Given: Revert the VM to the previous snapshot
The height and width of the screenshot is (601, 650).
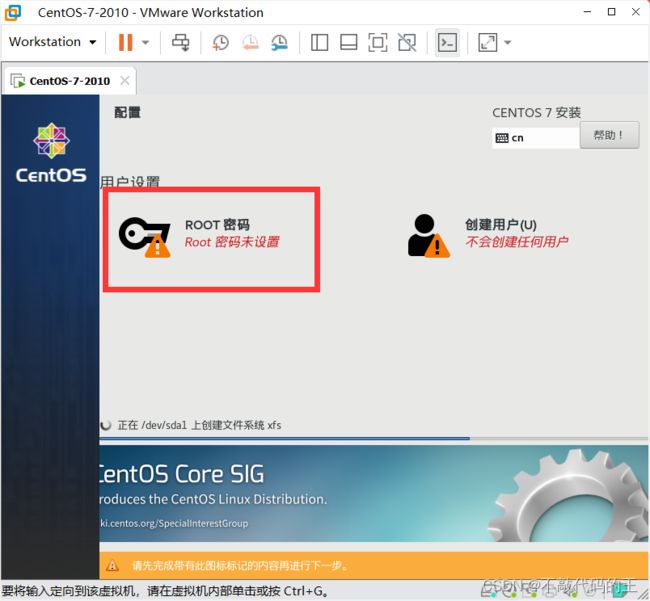Looking at the screenshot, I should [x=250, y=42].
